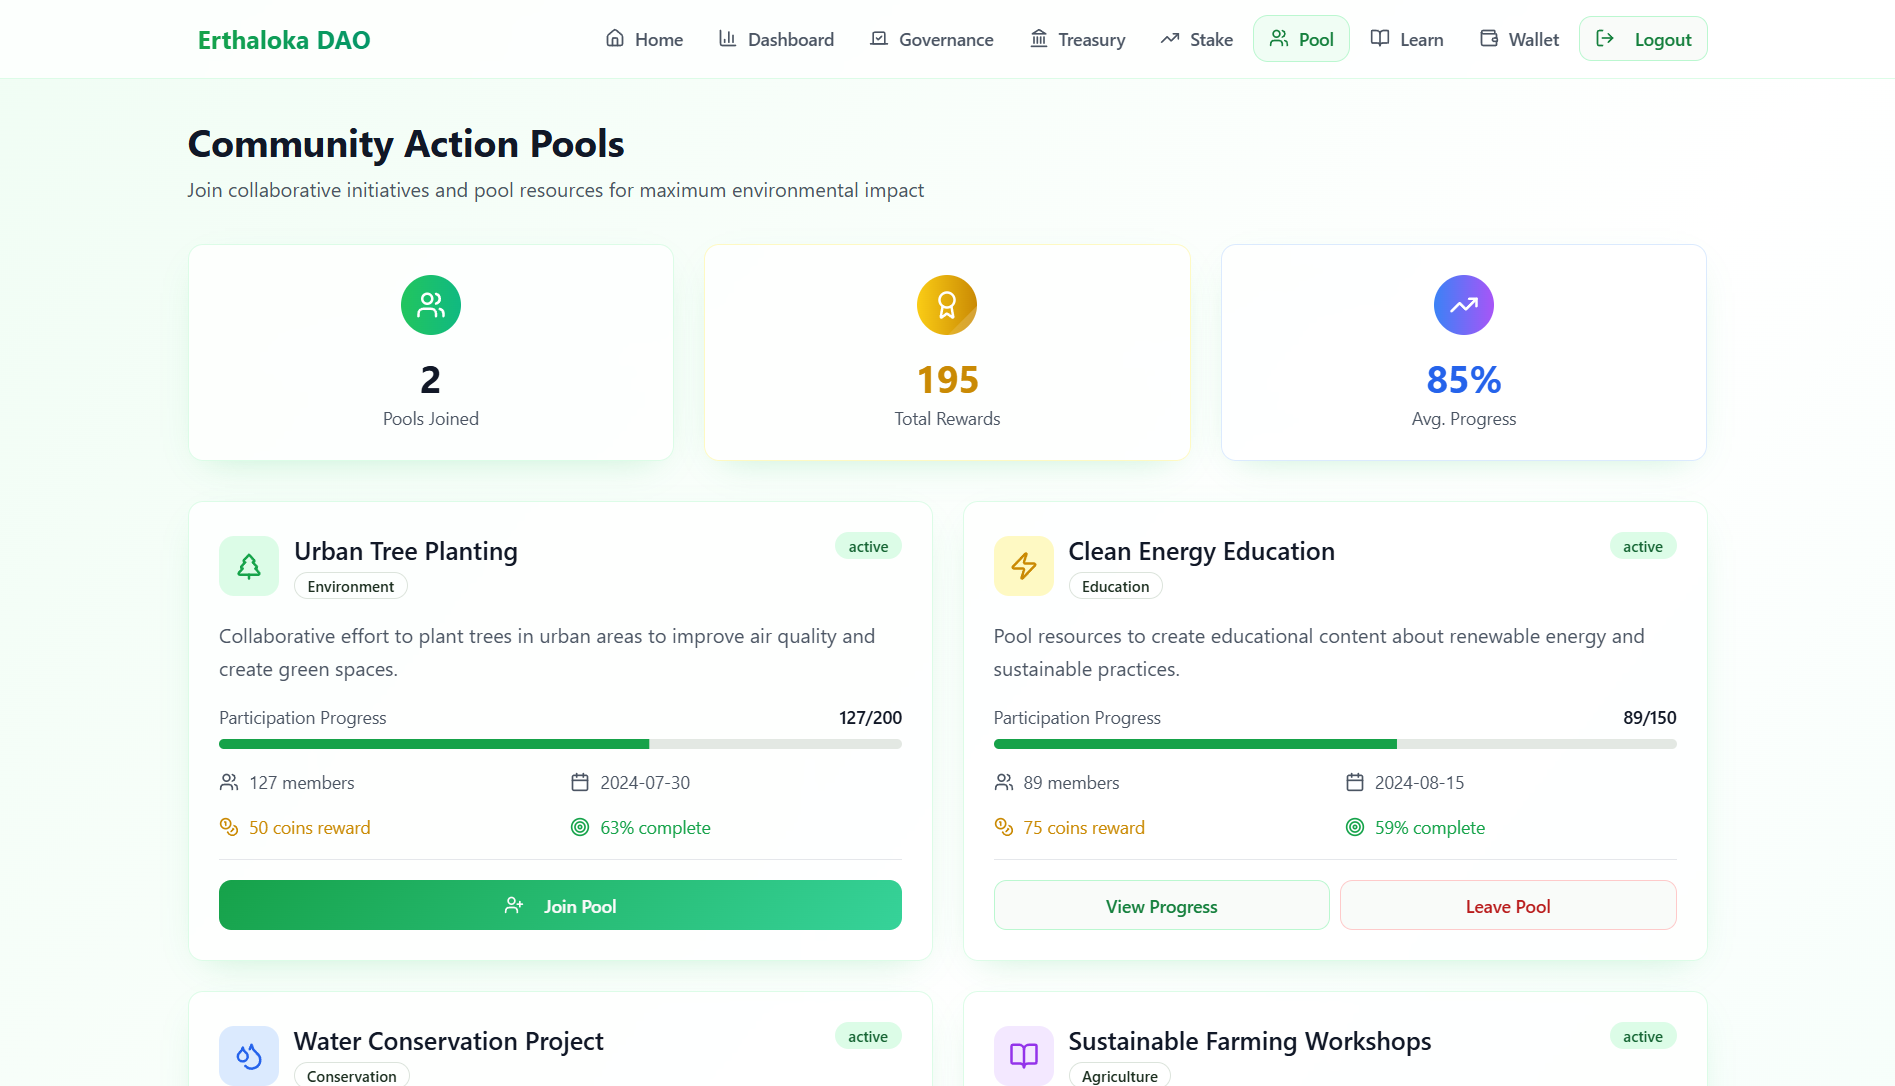Click the 75 coins reward icon
This screenshot has width=1895, height=1086.
coord(1004,827)
